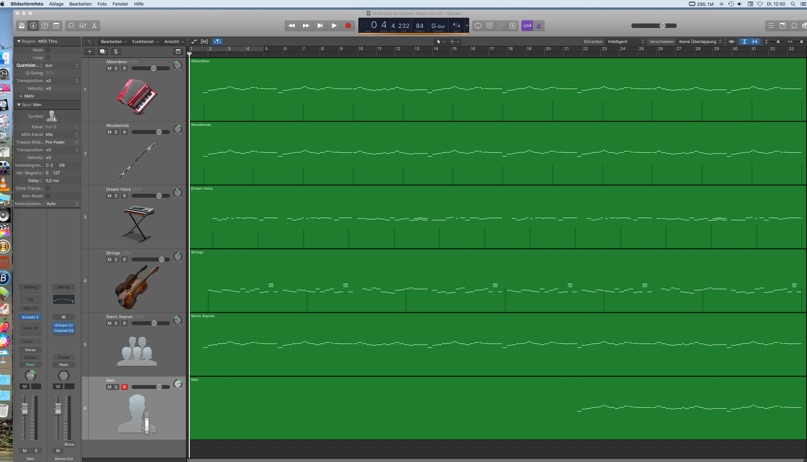
Task: Expand the Mehr disclosure triangle
Action: tap(21, 96)
